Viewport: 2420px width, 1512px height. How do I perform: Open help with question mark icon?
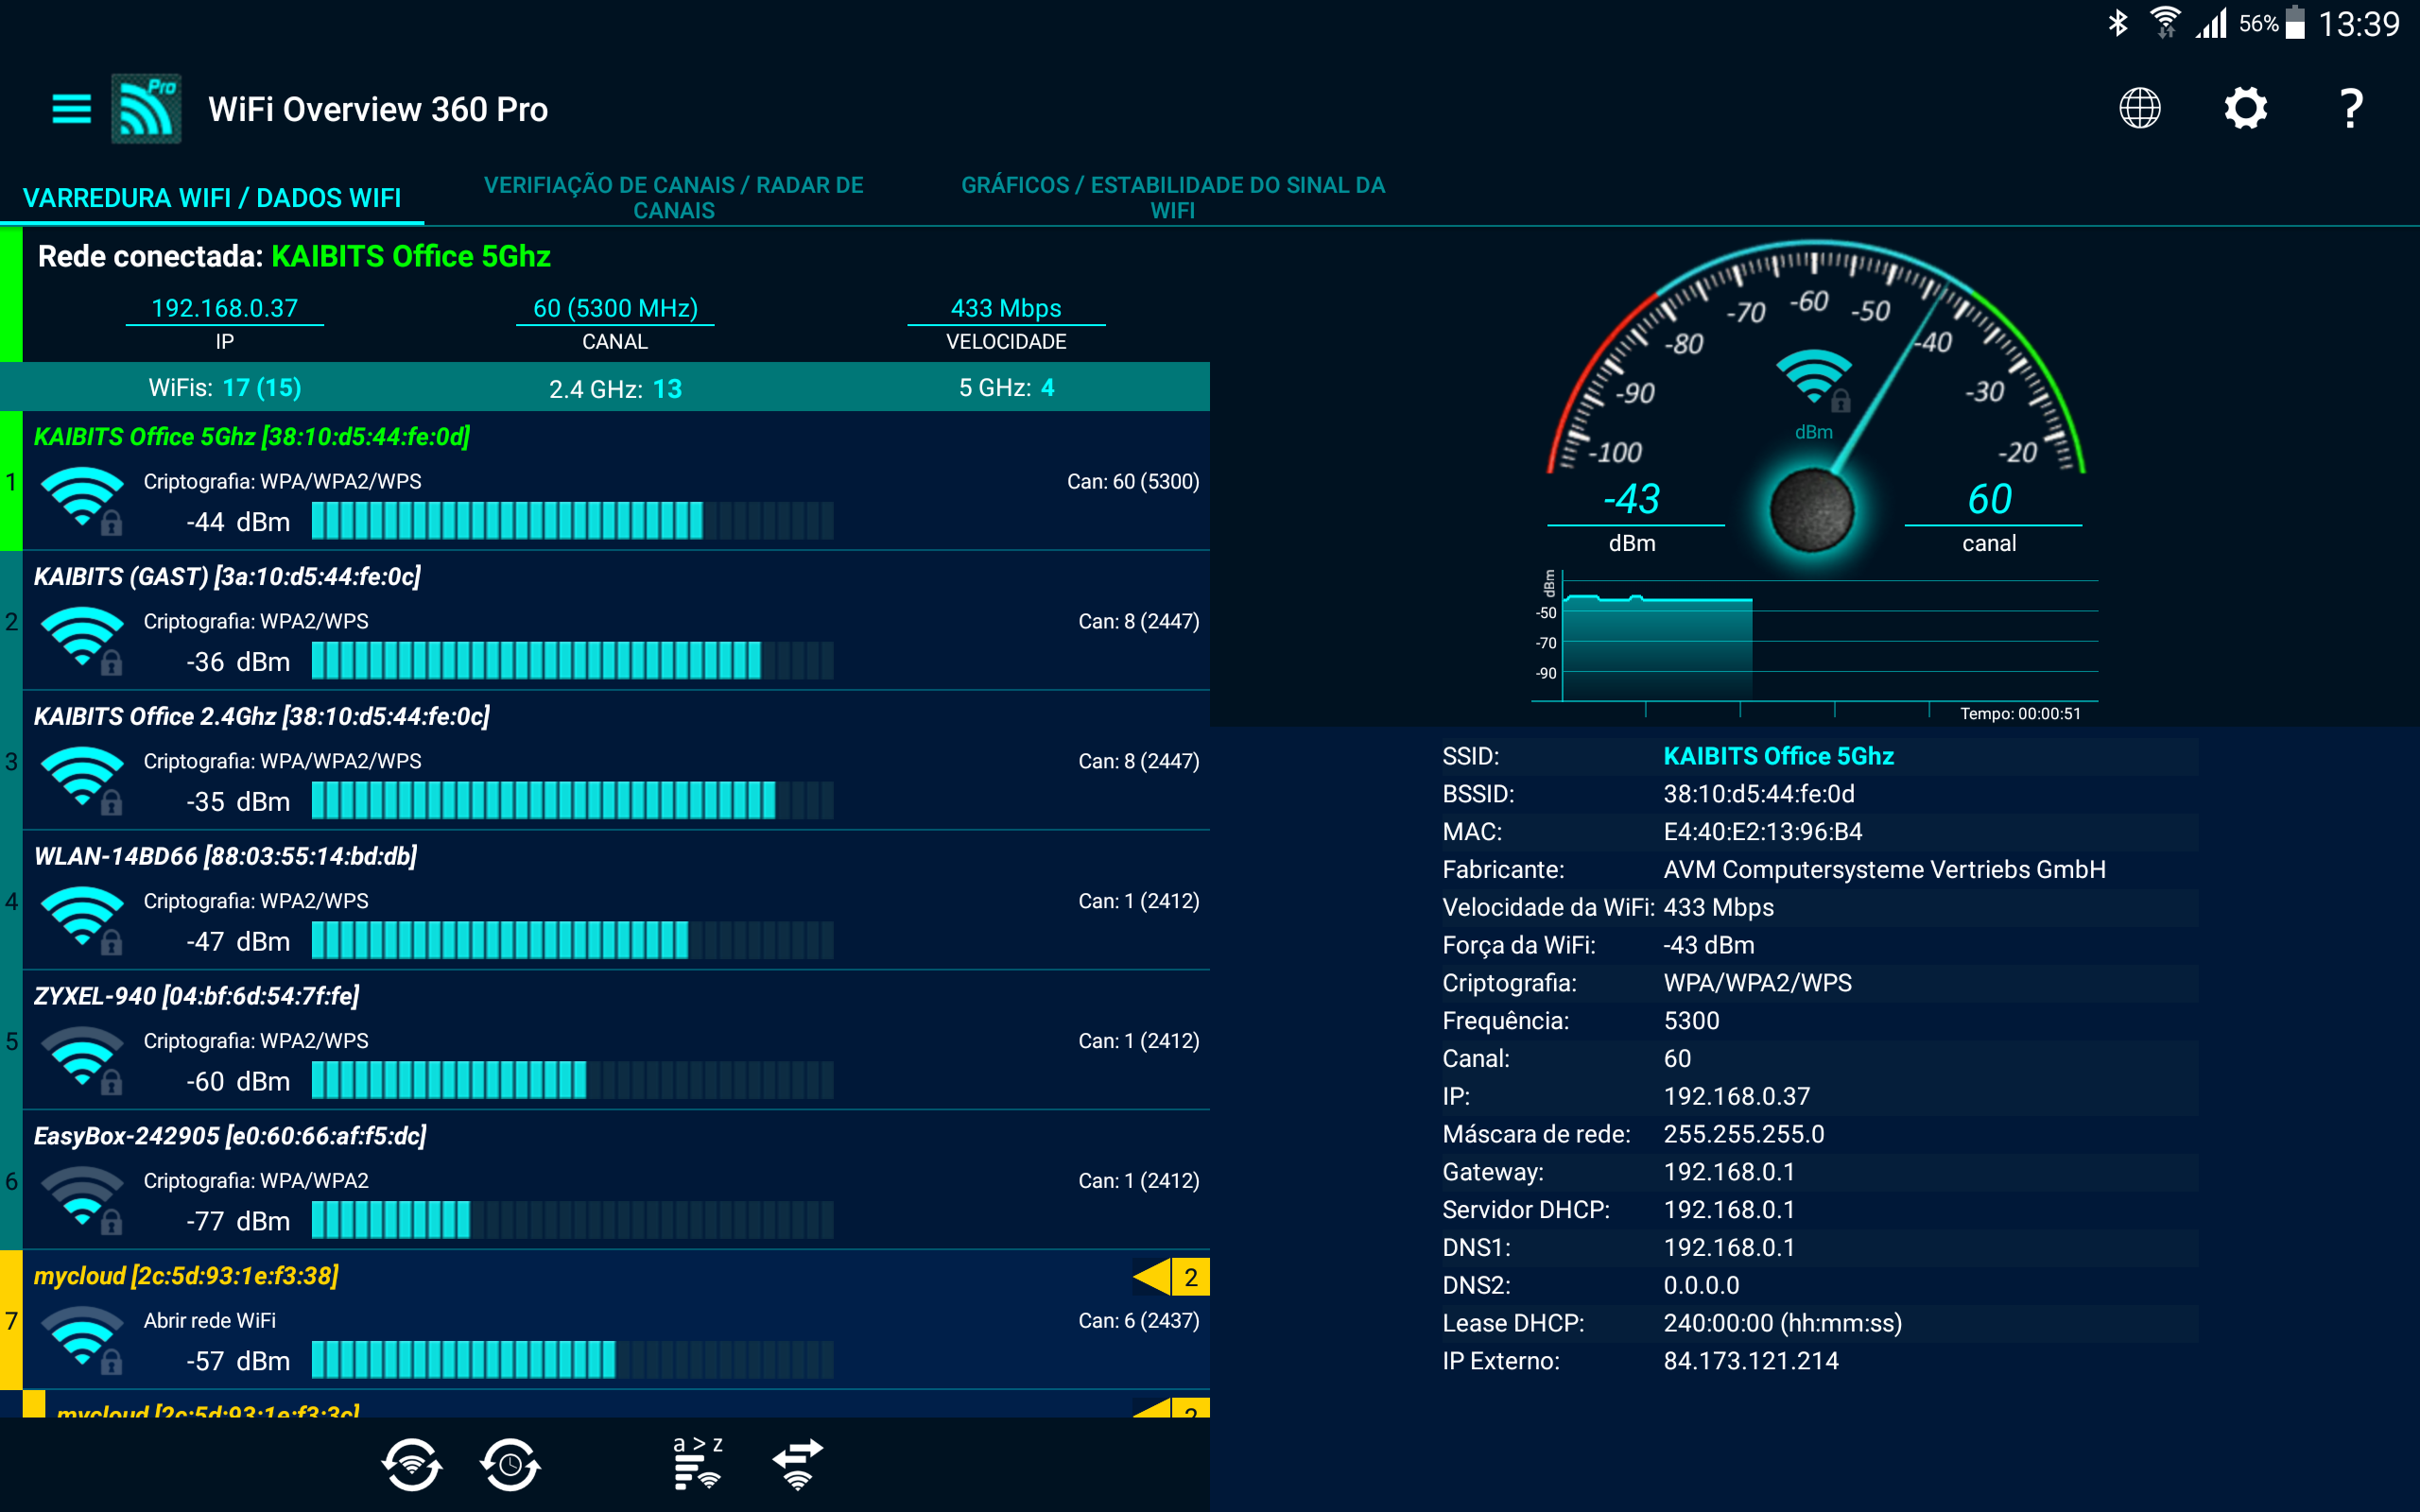(x=2351, y=108)
